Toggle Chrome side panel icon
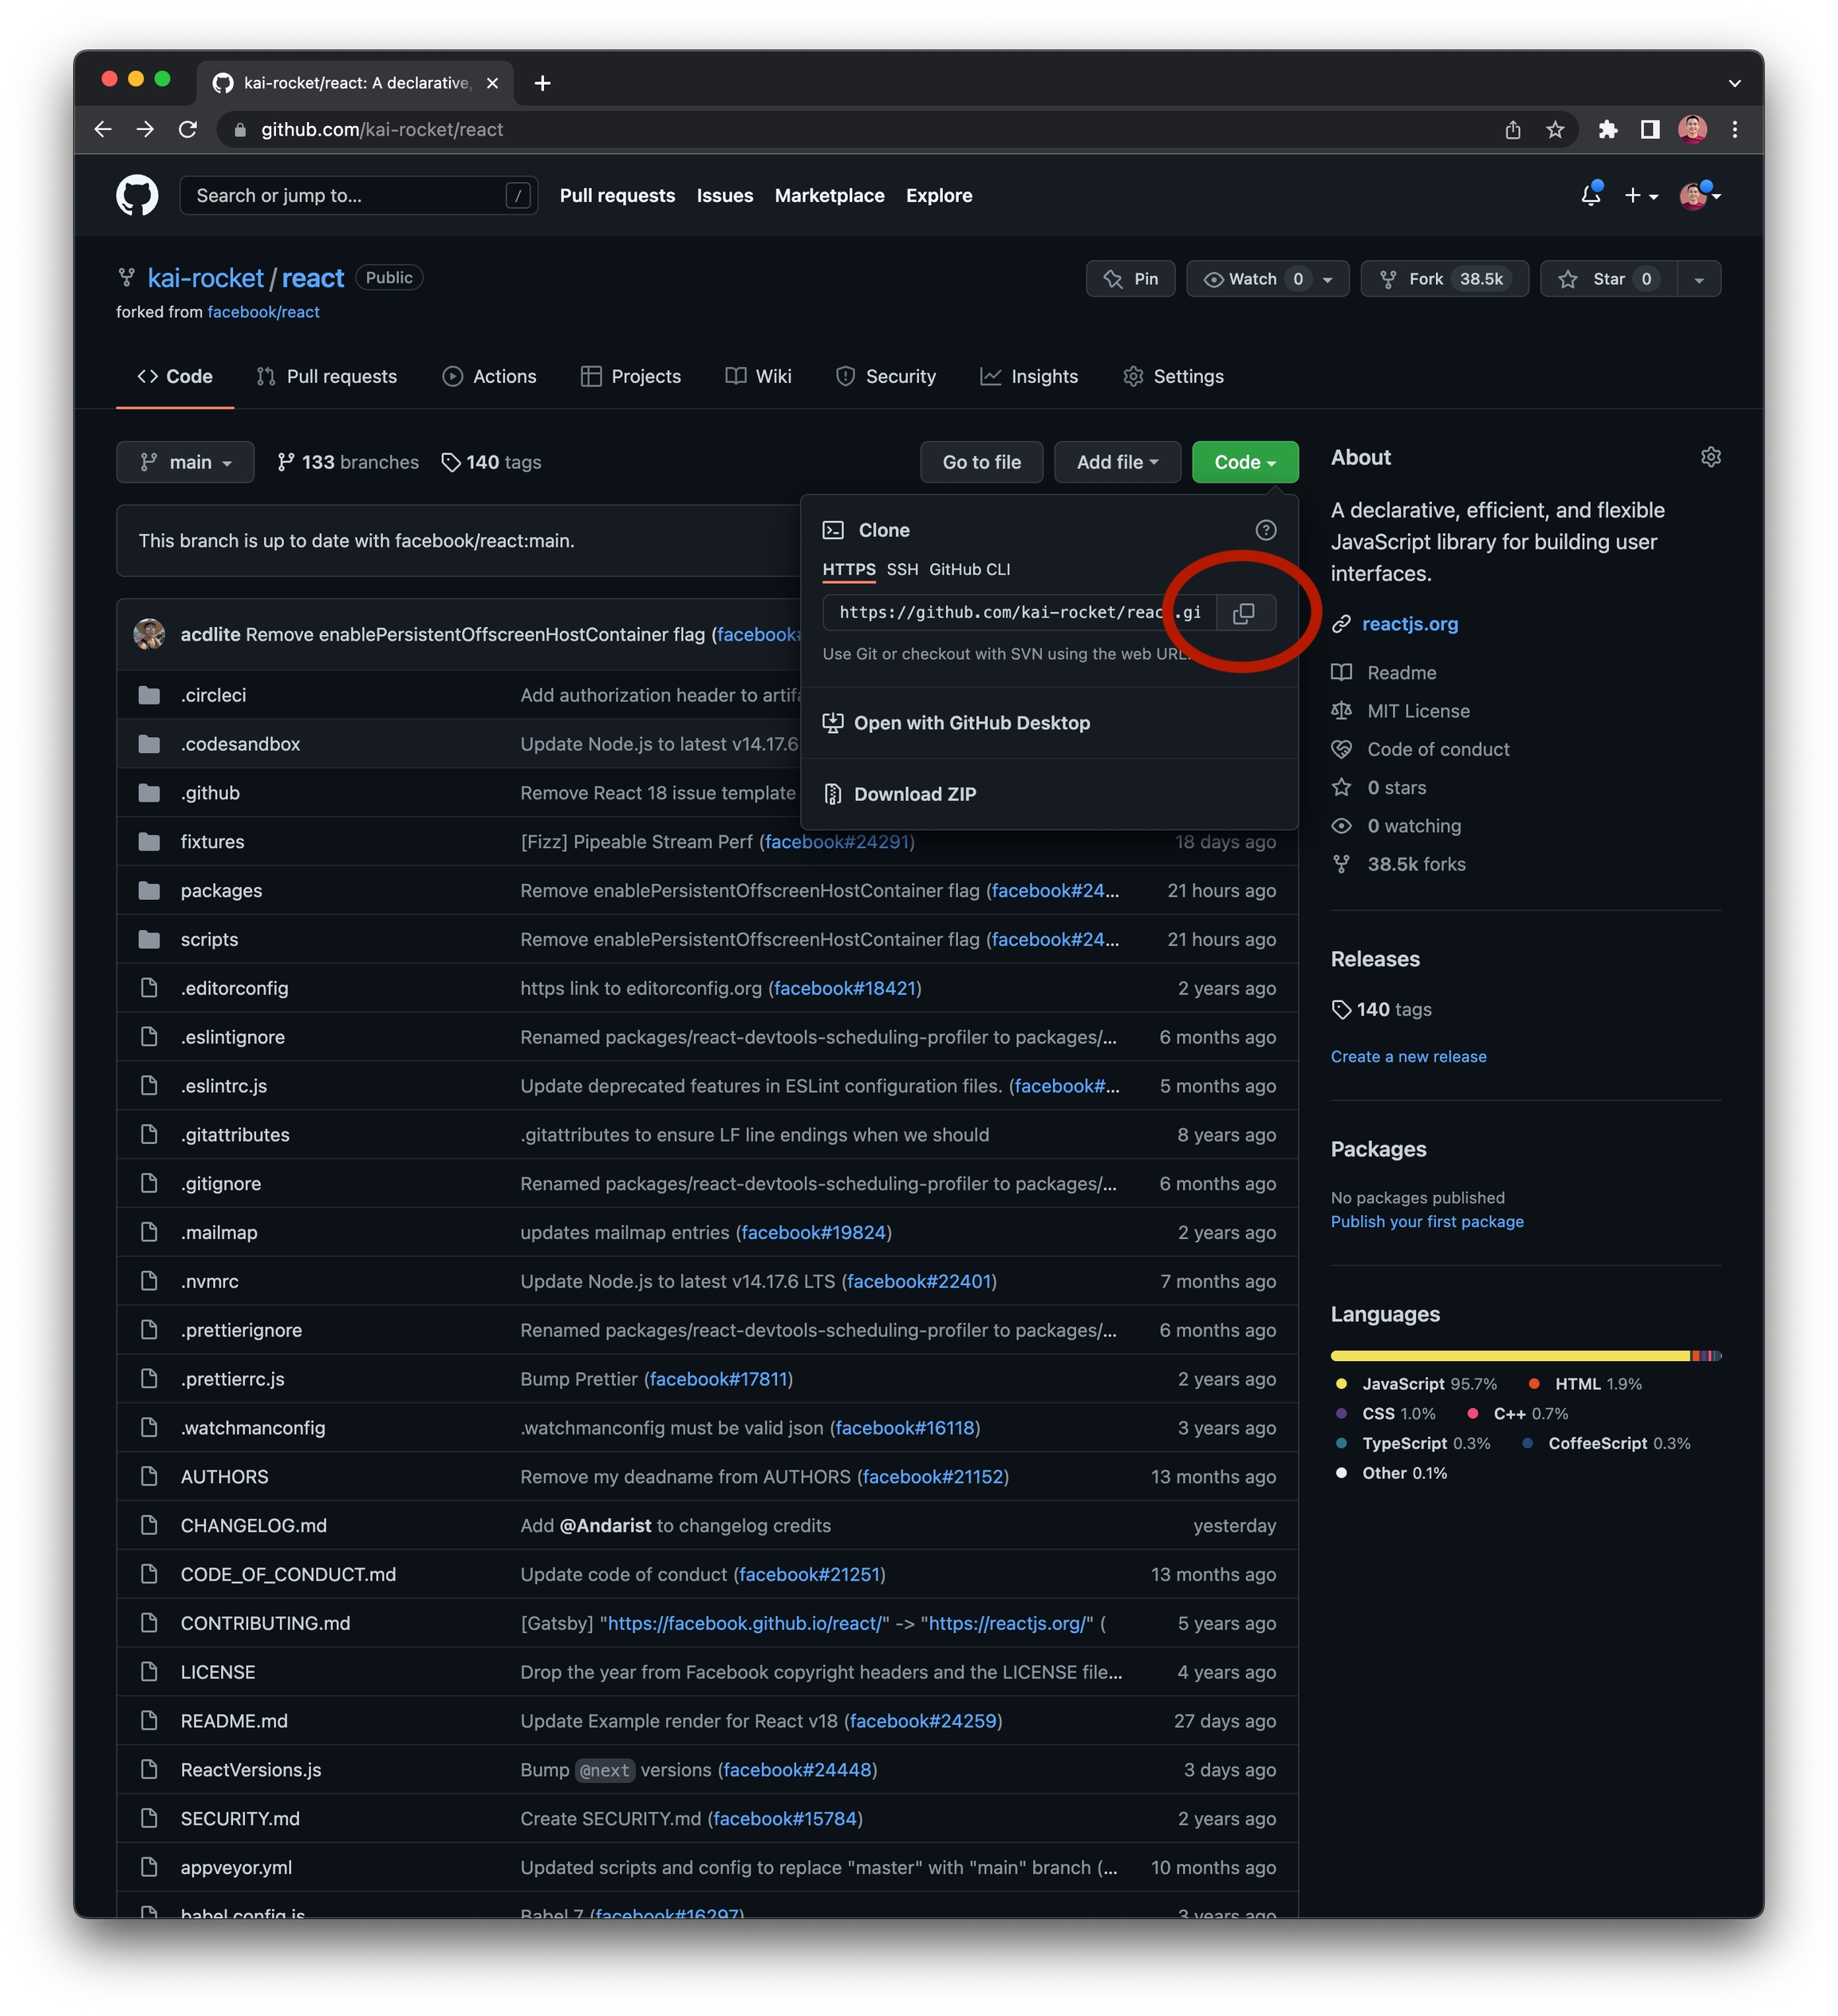This screenshot has height=2016, width=1838. [1649, 130]
